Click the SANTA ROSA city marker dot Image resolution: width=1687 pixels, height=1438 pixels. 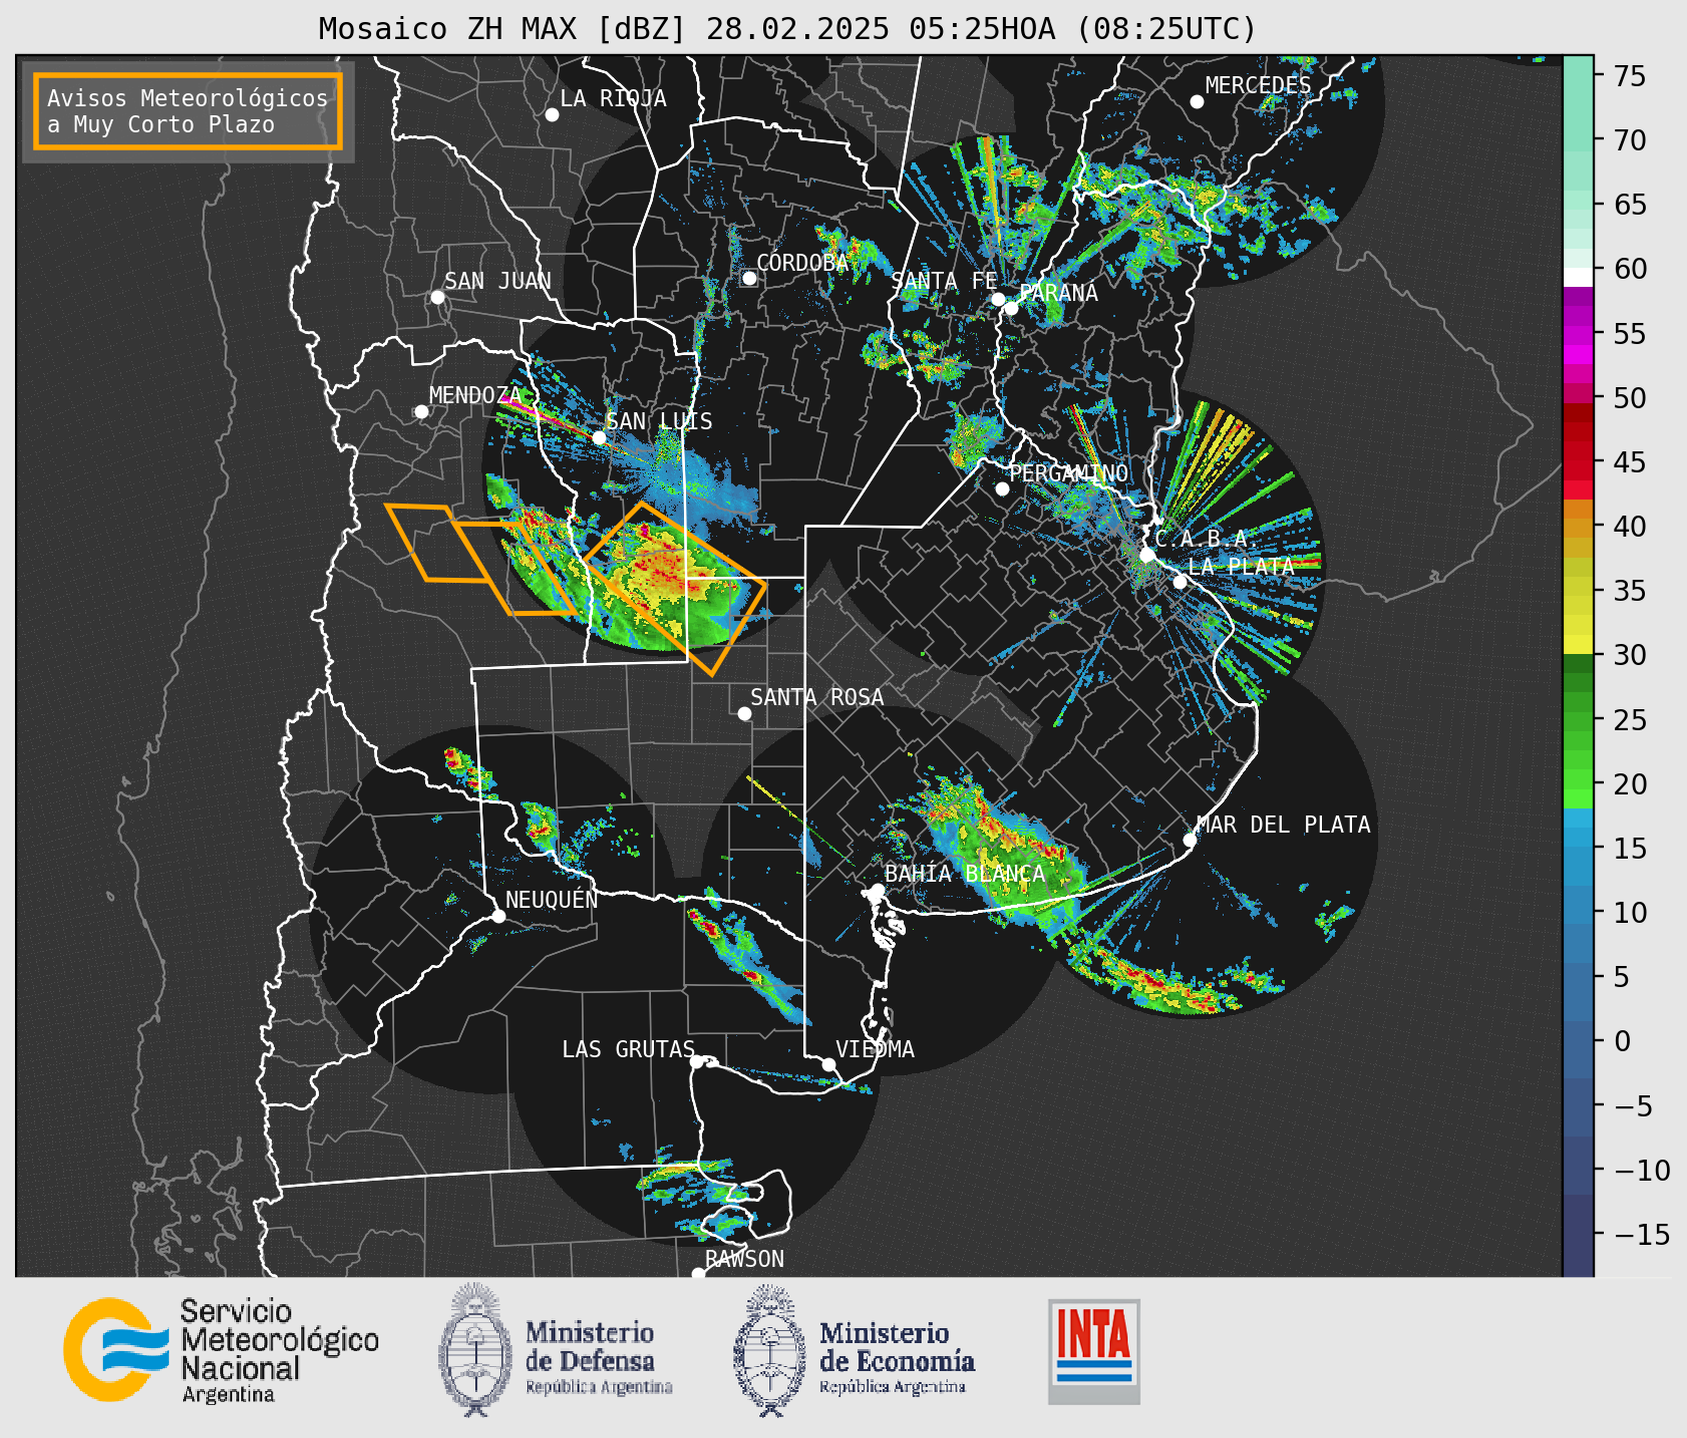click(744, 714)
